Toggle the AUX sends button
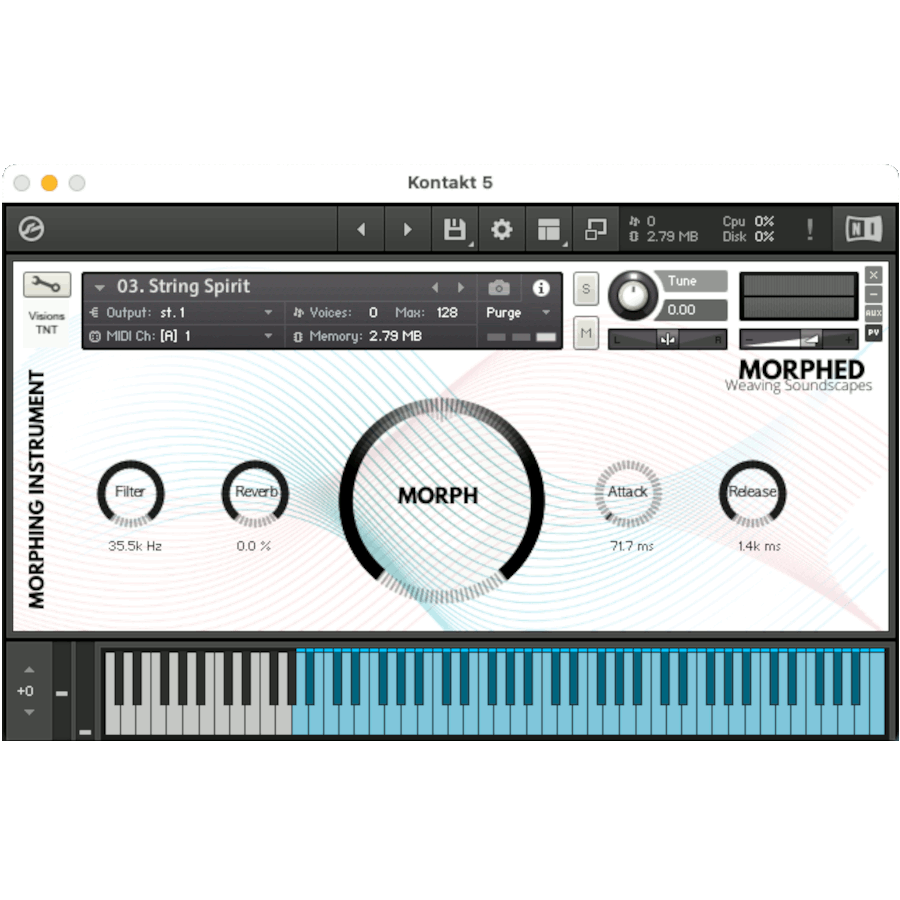Image resolution: width=900 pixels, height=900 pixels. click(x=874, y=313)
